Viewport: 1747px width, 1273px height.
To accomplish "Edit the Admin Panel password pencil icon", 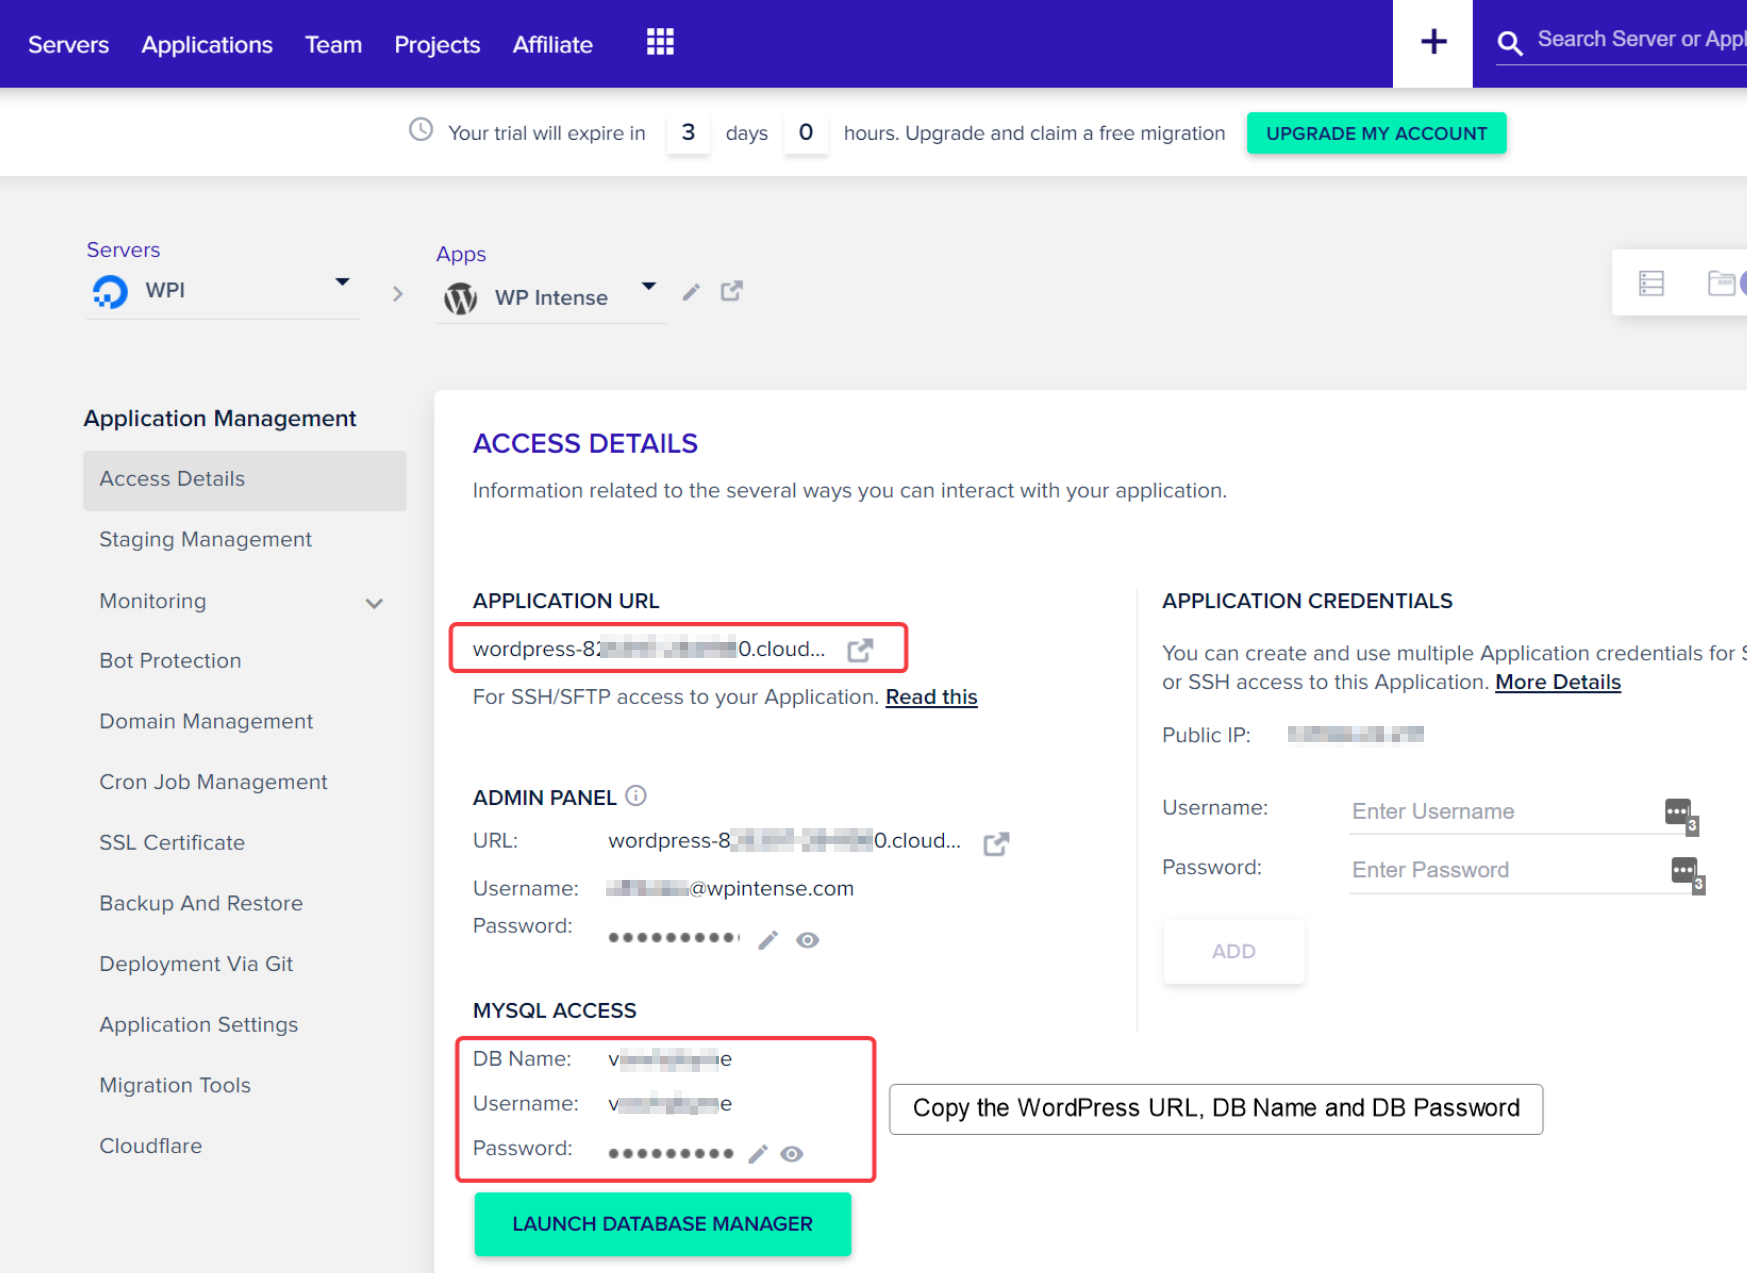I will (x=768, y=940).
